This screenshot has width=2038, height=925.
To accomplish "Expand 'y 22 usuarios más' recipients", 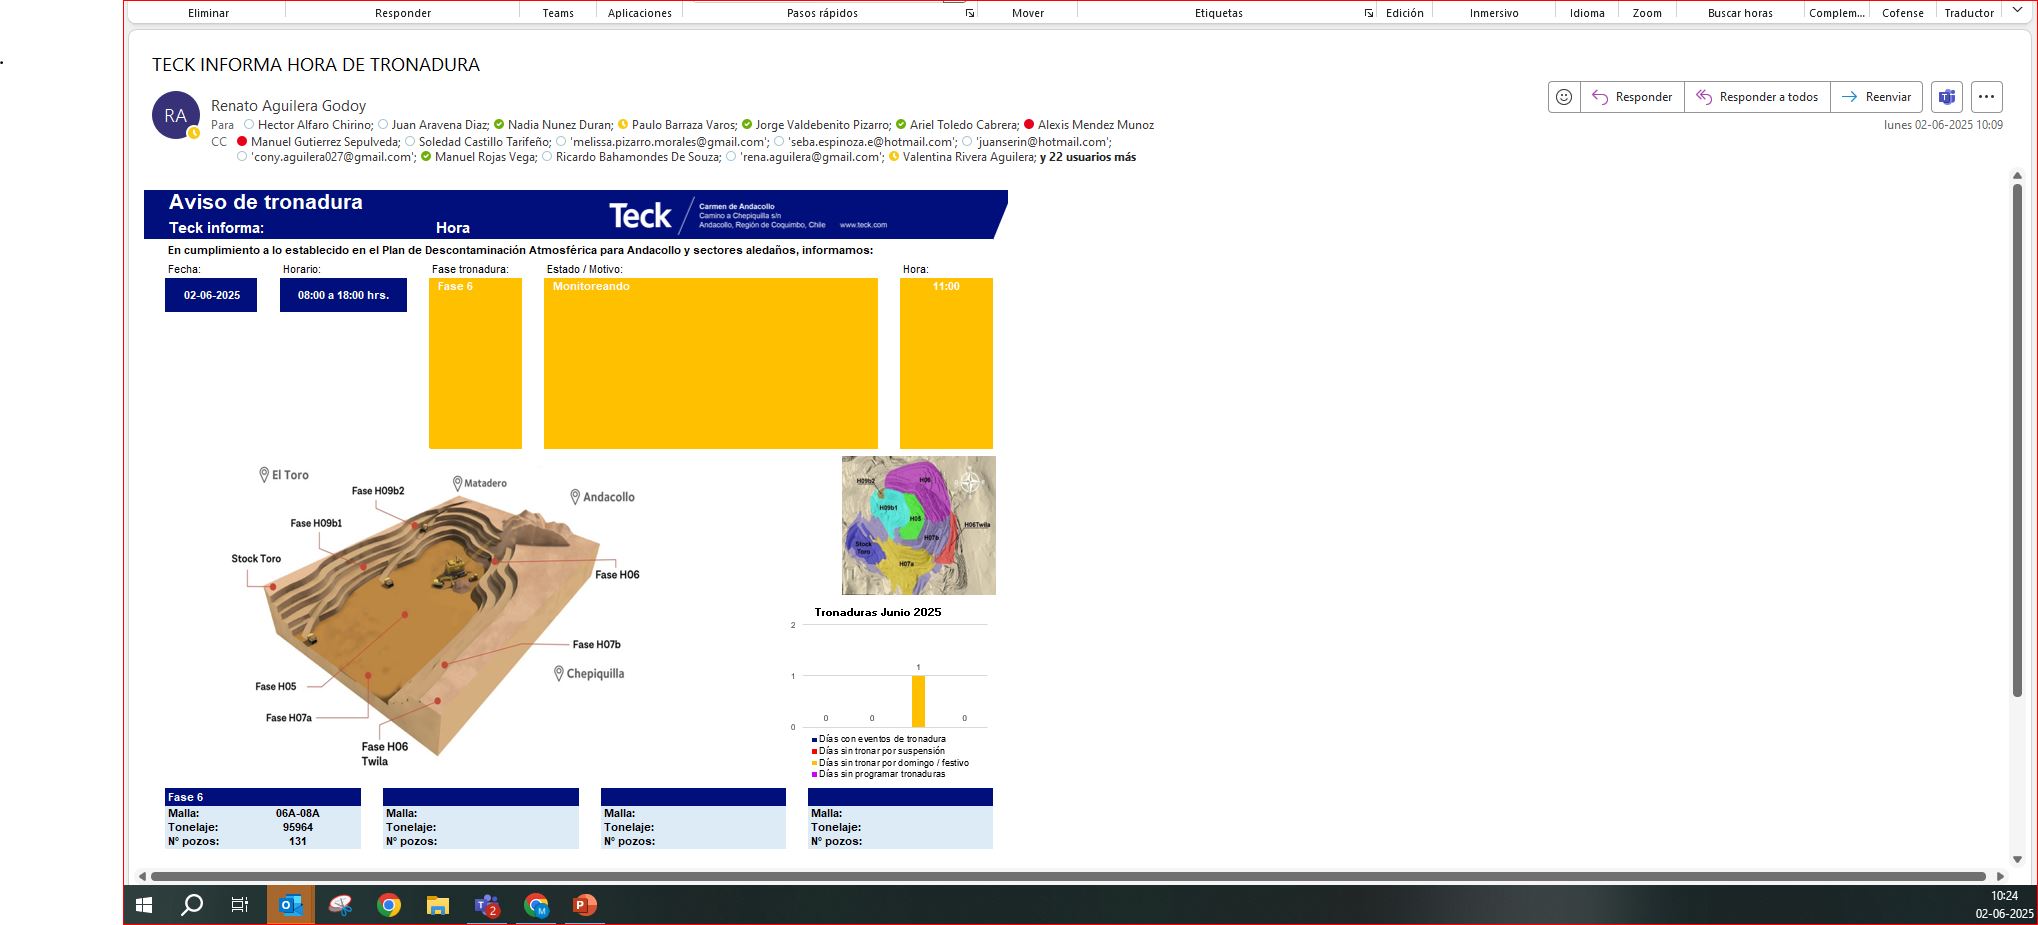I will pos(1088,157).
